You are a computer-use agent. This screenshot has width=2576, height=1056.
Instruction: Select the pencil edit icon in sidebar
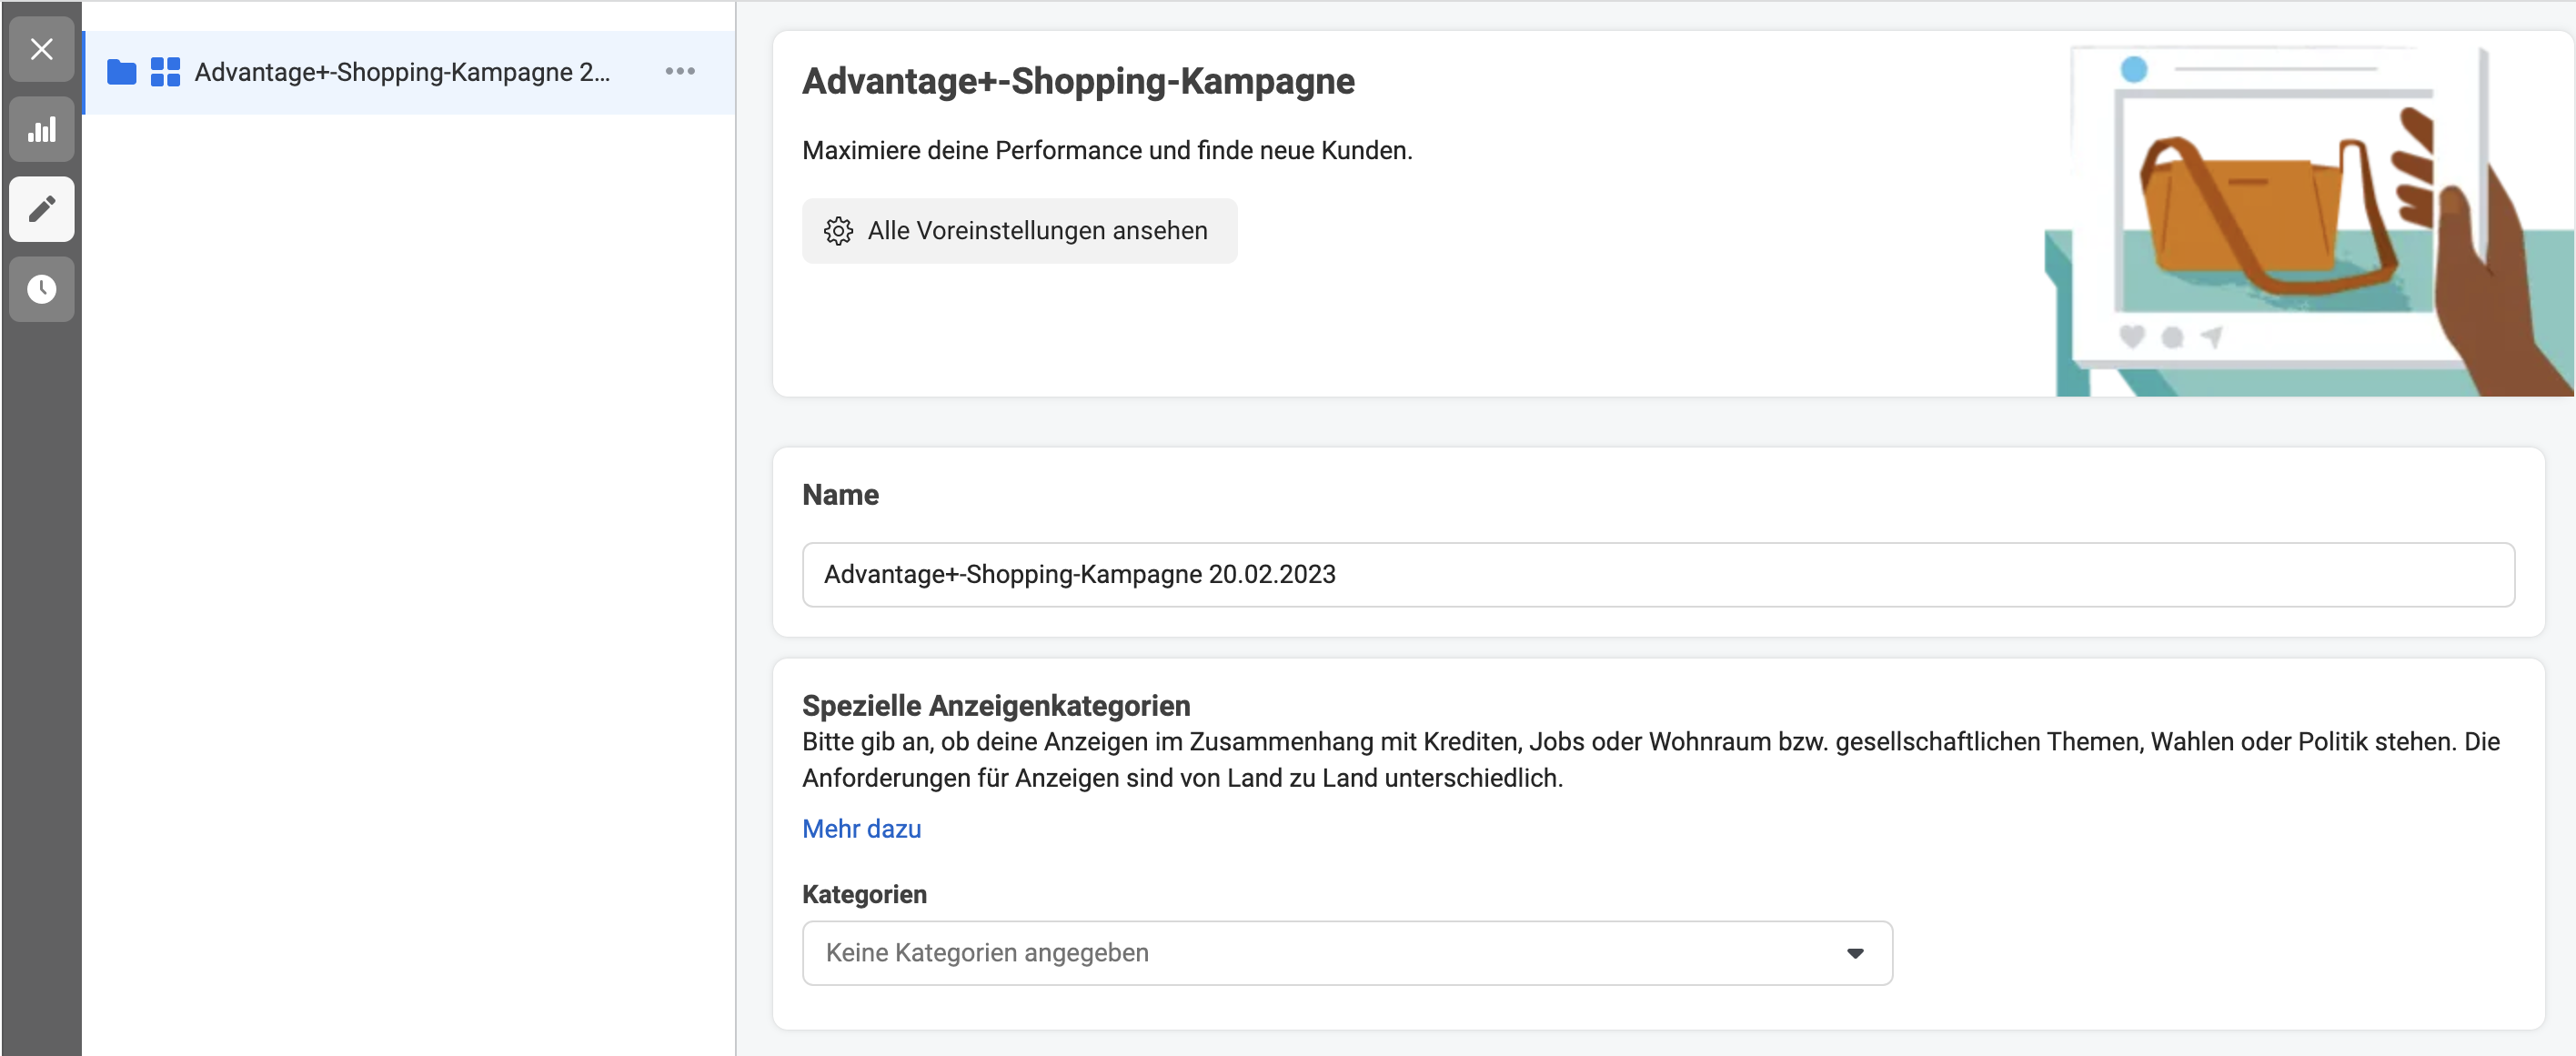click(41, 209)
